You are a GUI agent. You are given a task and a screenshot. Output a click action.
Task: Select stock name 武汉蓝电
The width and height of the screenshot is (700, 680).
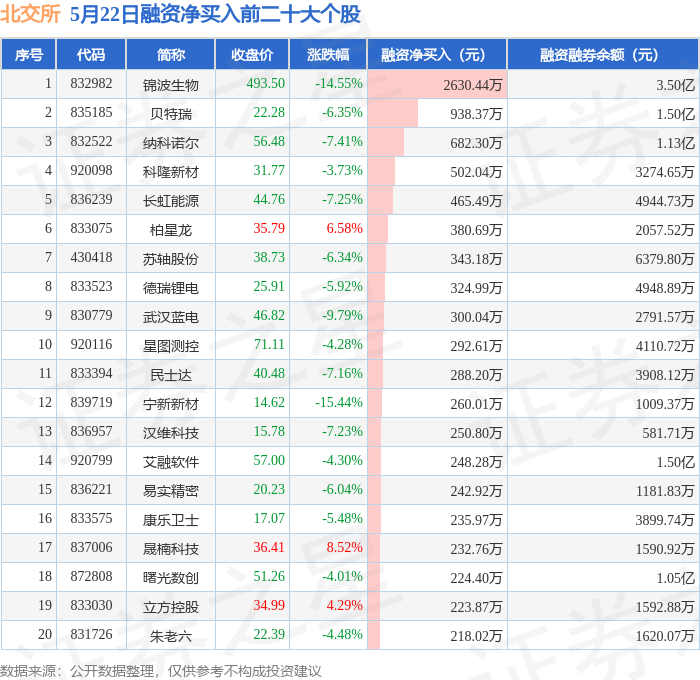coord(171,317)
